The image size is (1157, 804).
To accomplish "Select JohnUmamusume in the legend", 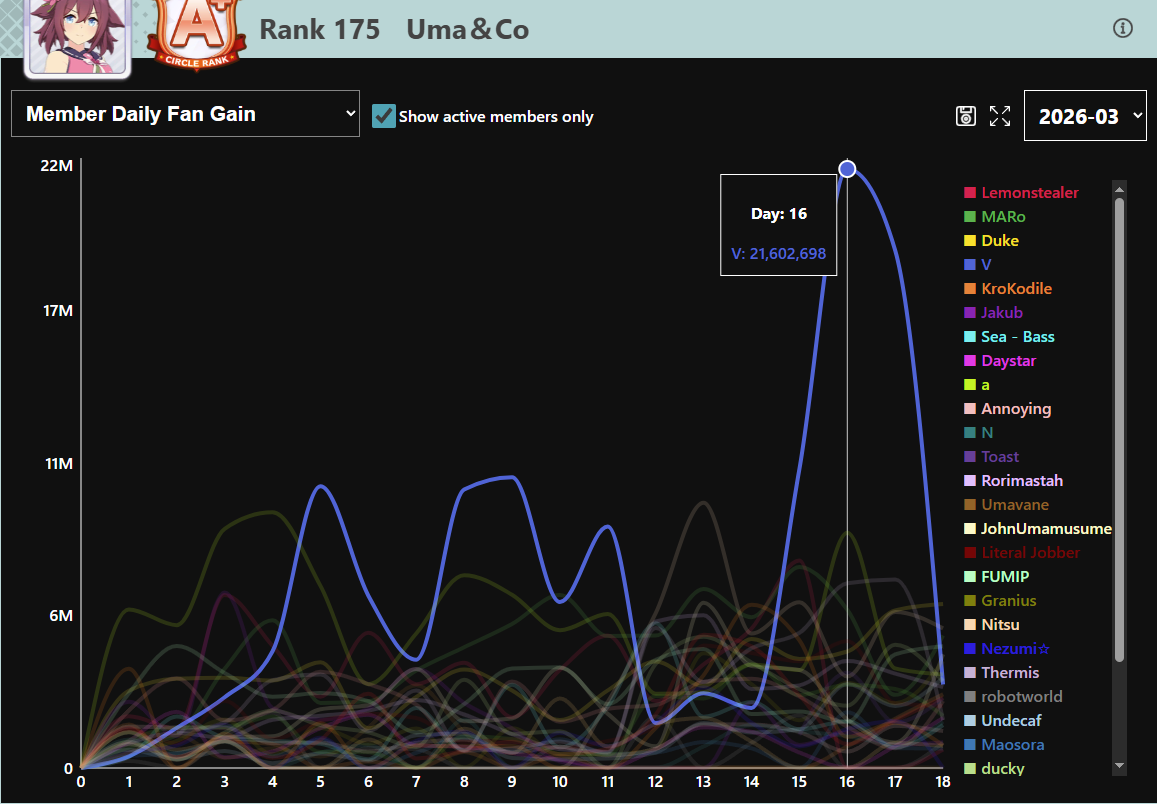I will tap(1037, 529).
